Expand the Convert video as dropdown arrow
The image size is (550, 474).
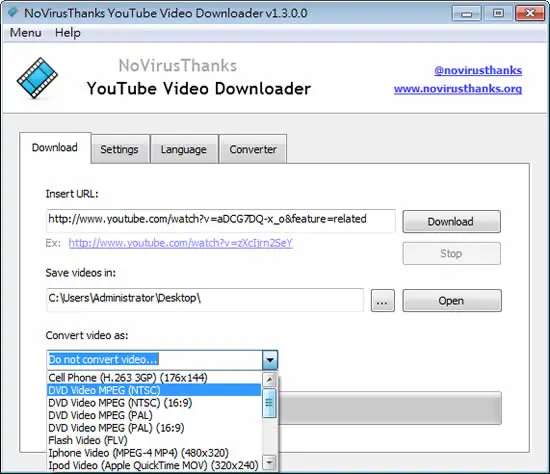point(270,360)
